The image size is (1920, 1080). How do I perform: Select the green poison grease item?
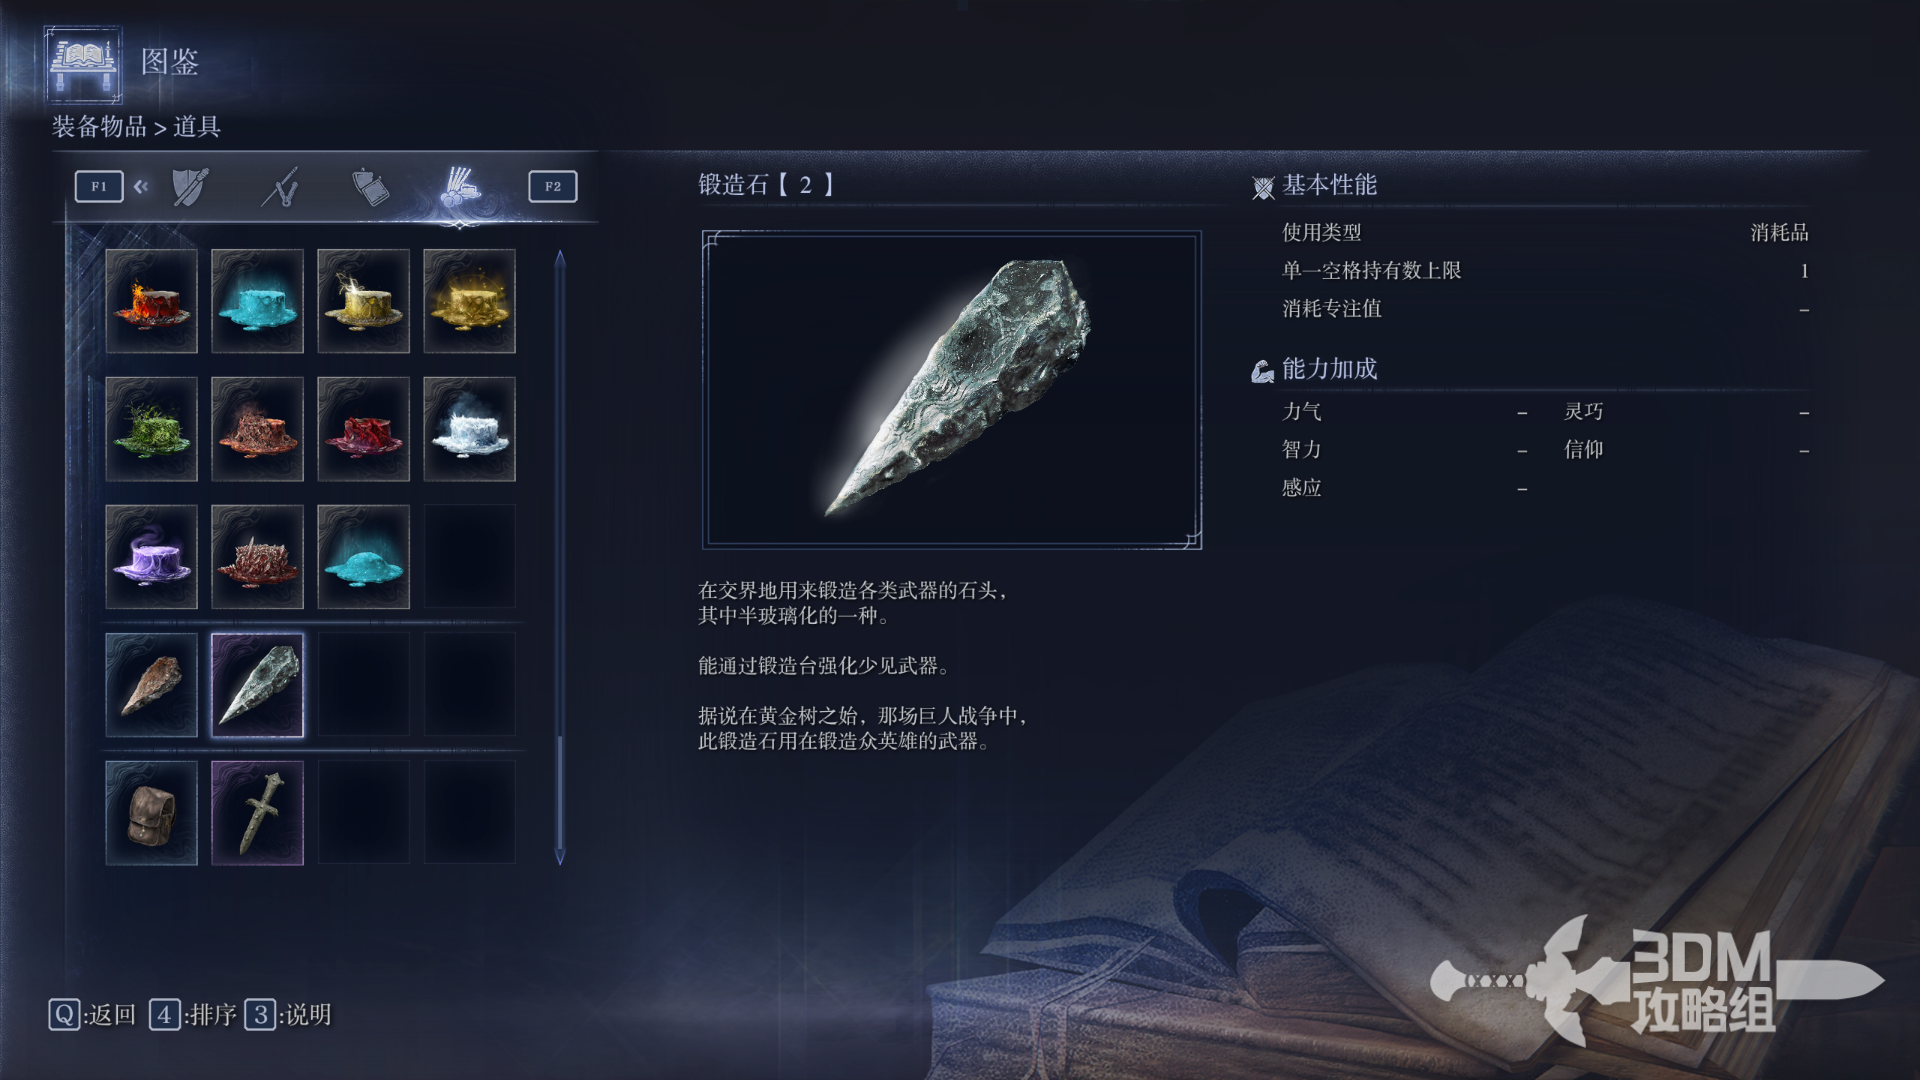152,429
